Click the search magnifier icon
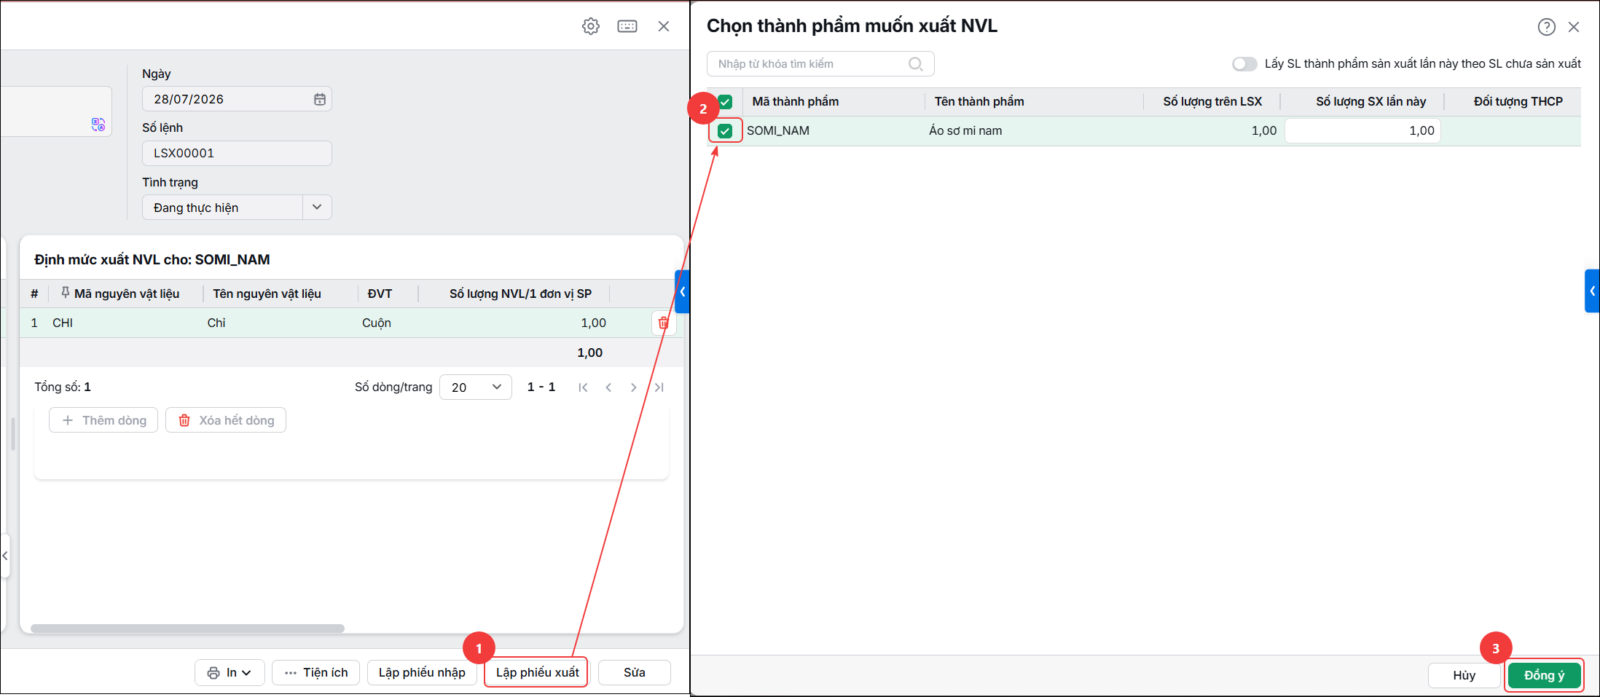 pos(915,64)
